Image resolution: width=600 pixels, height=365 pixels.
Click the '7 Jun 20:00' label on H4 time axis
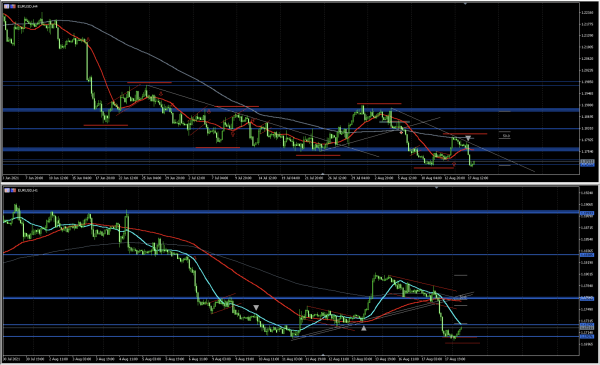34,178
